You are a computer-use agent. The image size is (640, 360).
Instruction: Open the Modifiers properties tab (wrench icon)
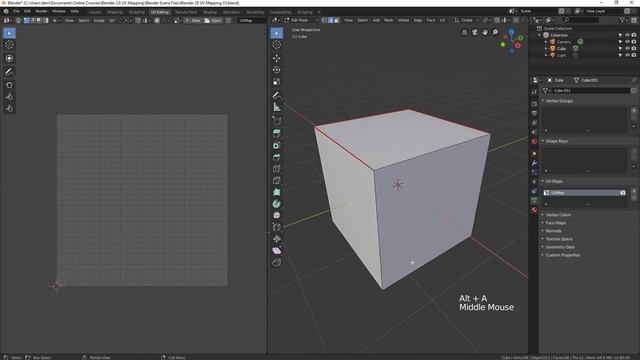[x=534, y=163]
